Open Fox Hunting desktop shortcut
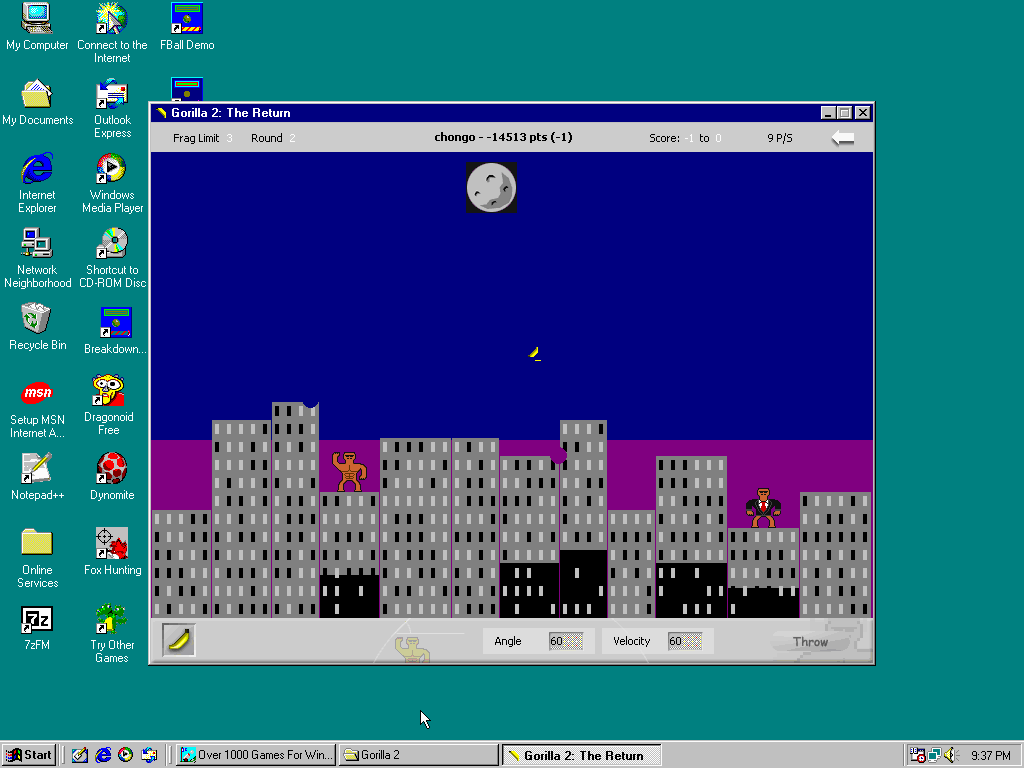Screen dimensions: 1024x768 click(112, 544)
